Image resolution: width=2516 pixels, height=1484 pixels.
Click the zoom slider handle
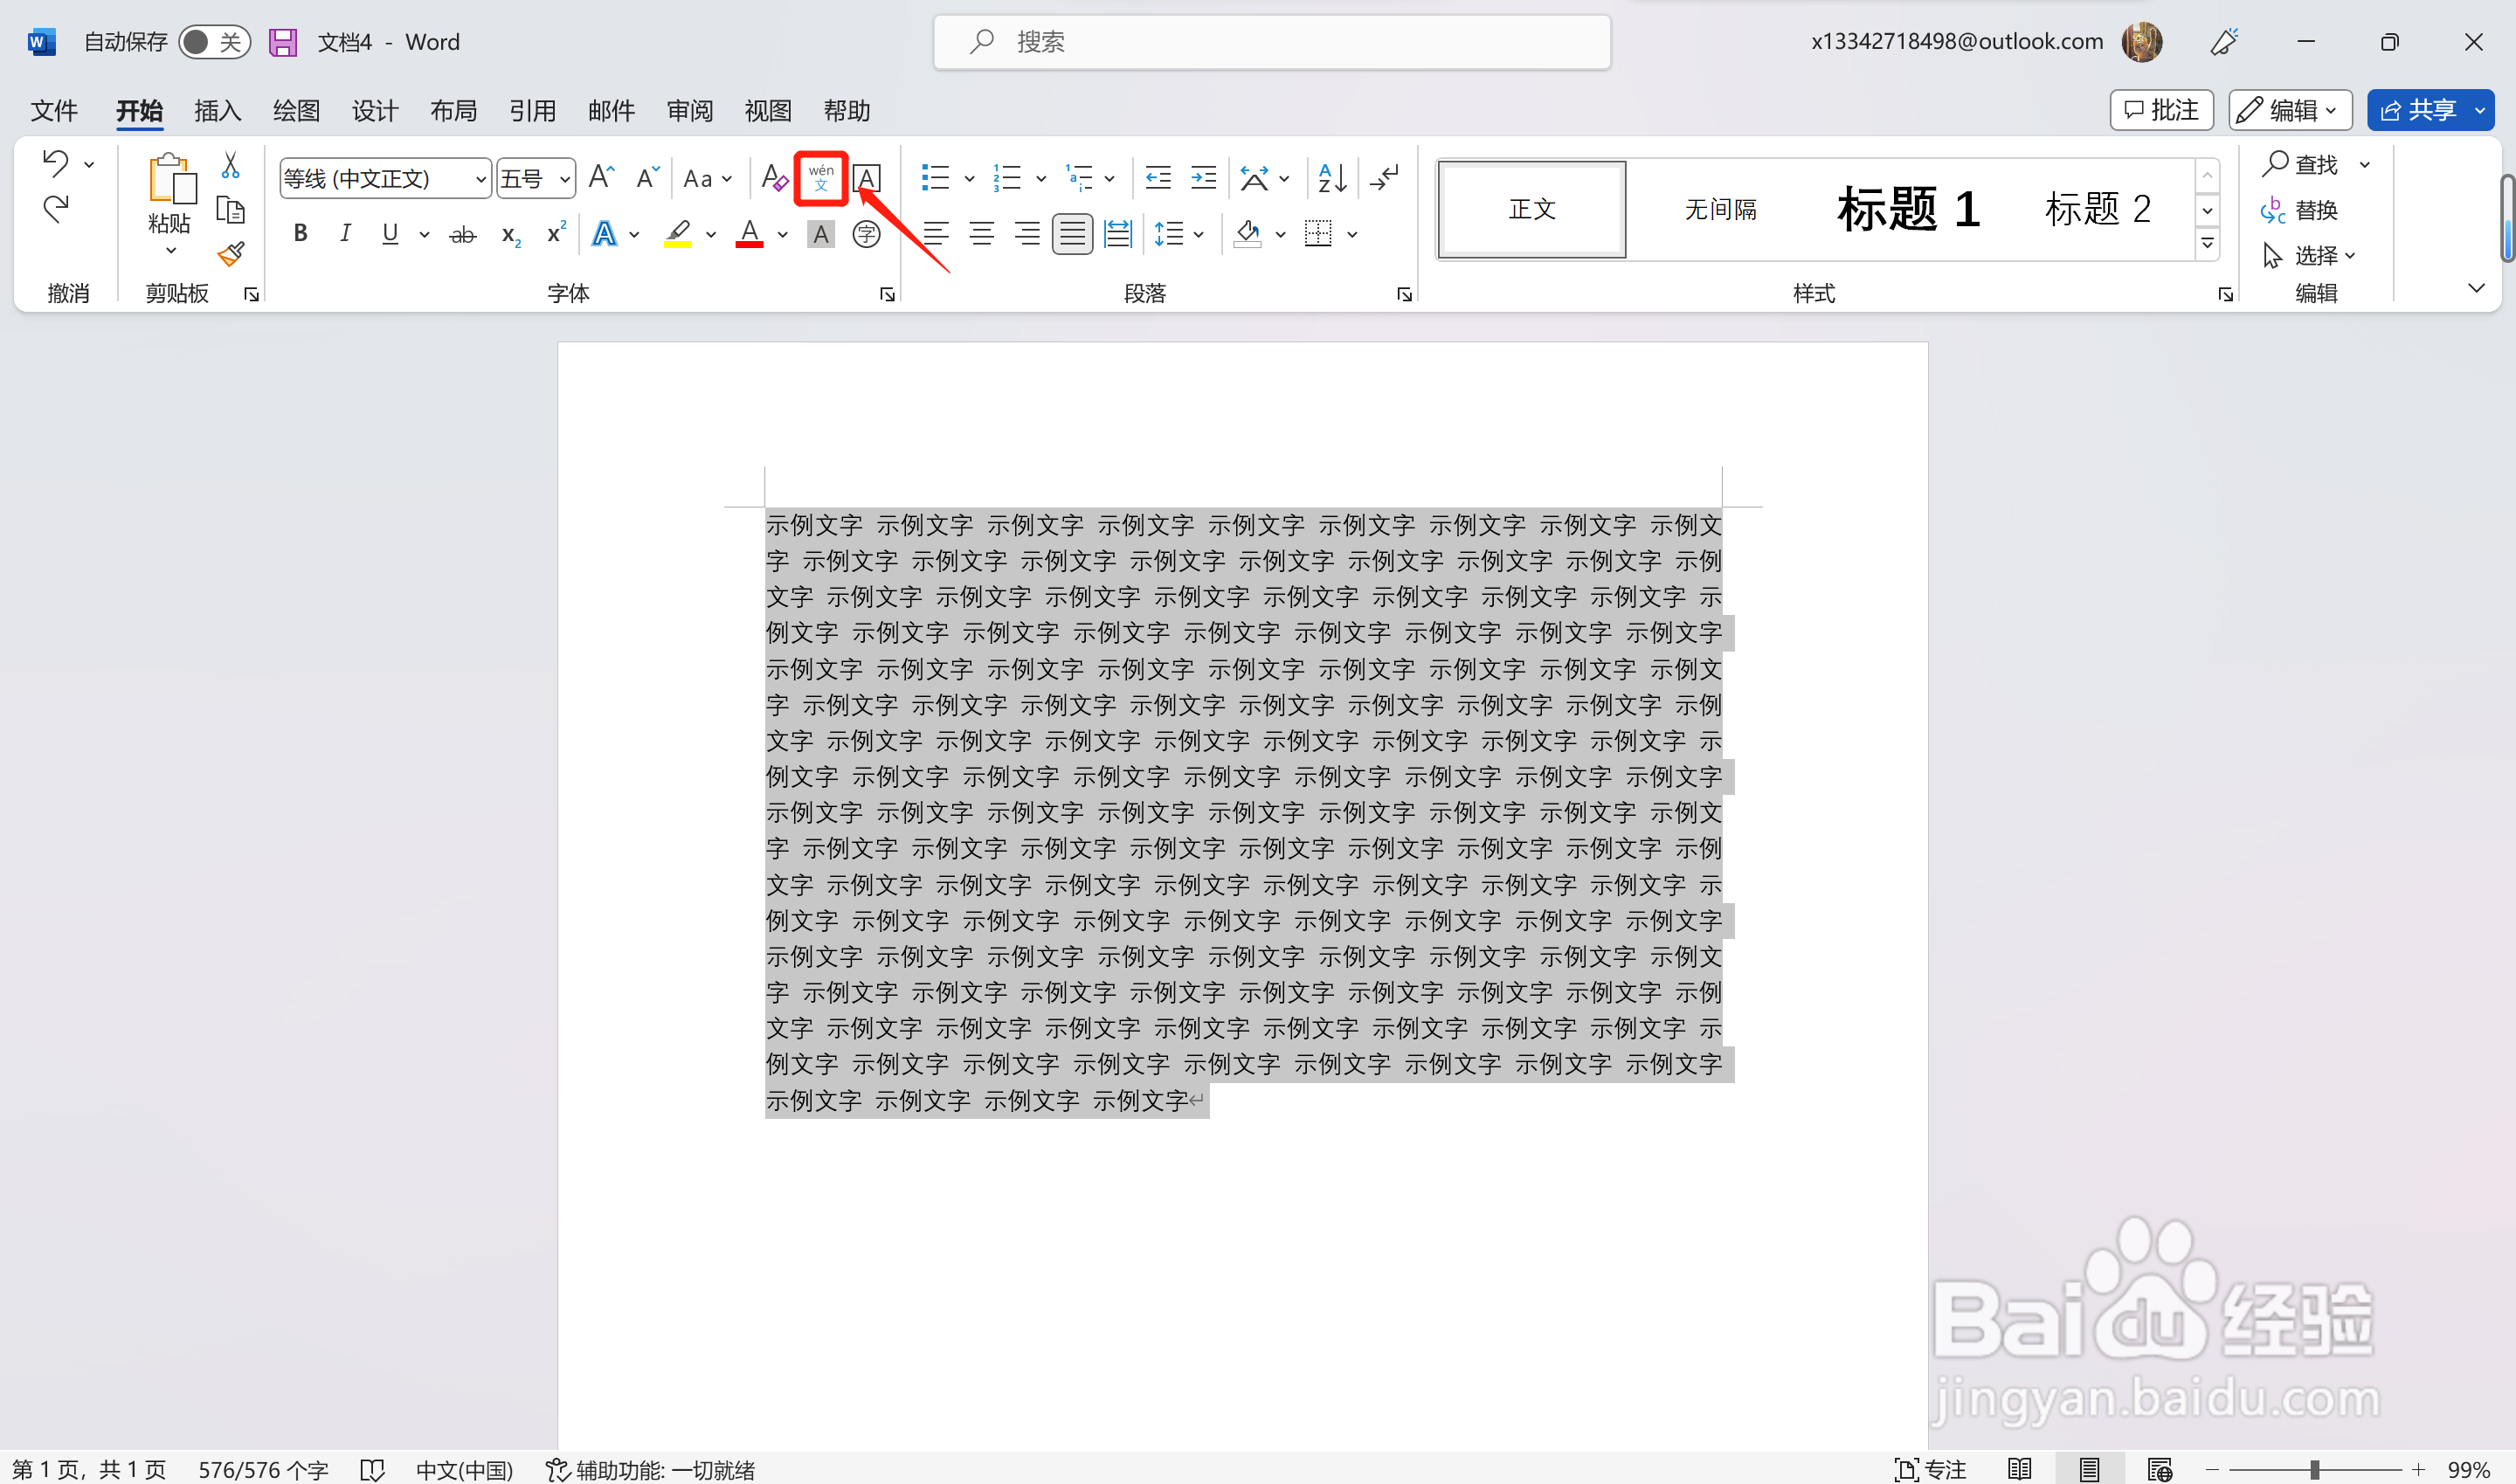(2314, 1470)
